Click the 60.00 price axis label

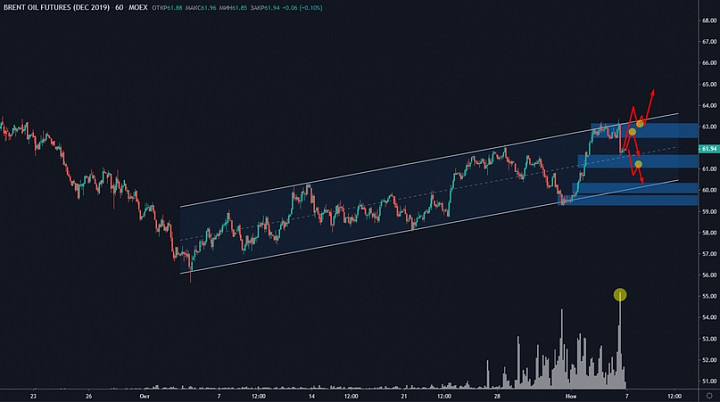pyautogui.click(x=709, y=190)
